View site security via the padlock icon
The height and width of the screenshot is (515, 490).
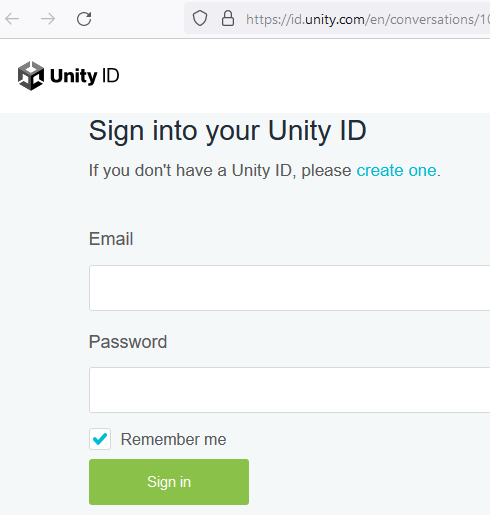[228, 18]
